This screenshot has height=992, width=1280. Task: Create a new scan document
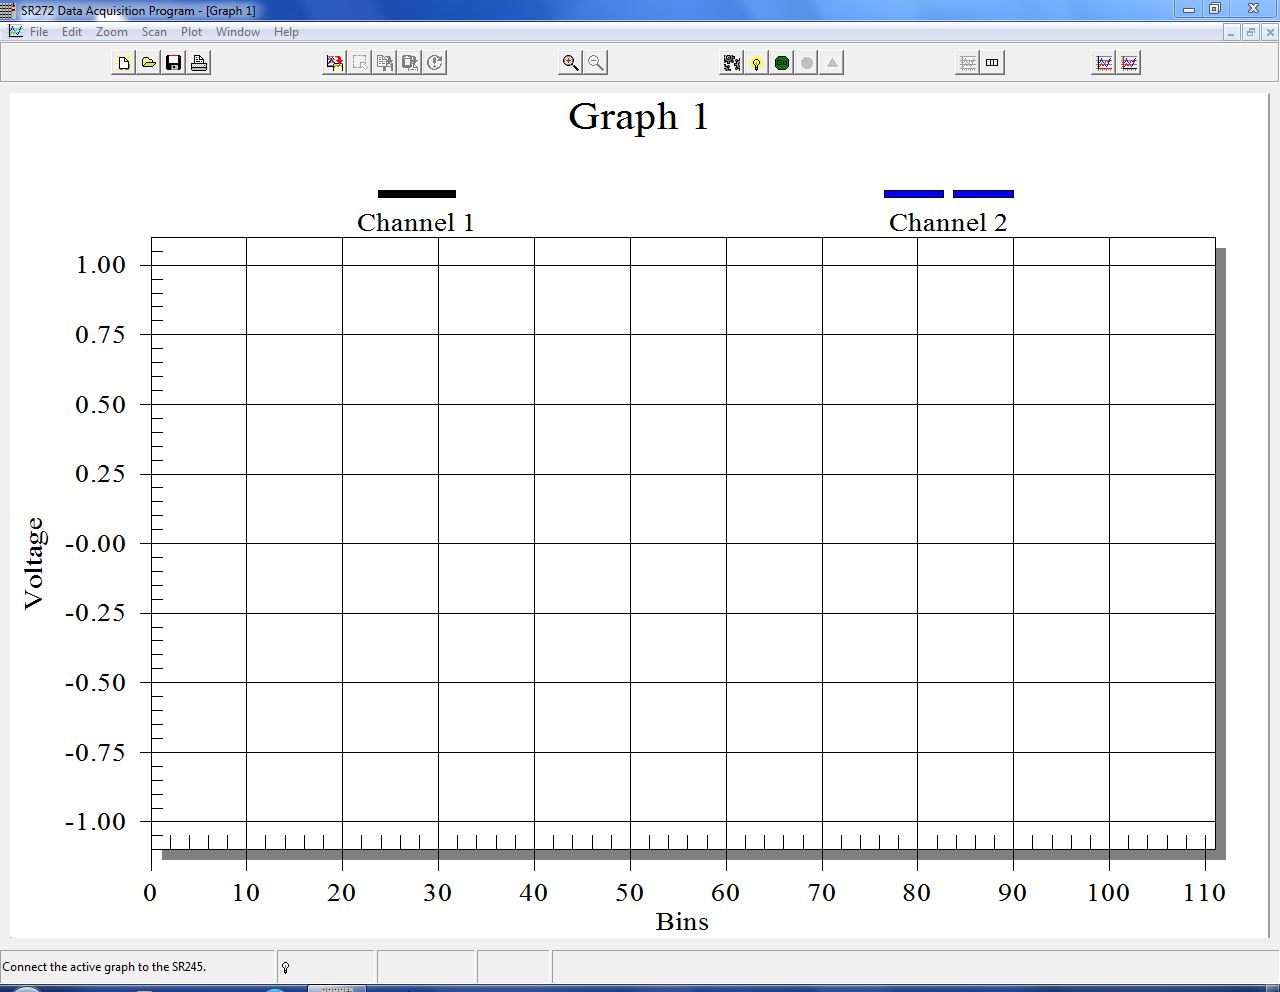124,62
